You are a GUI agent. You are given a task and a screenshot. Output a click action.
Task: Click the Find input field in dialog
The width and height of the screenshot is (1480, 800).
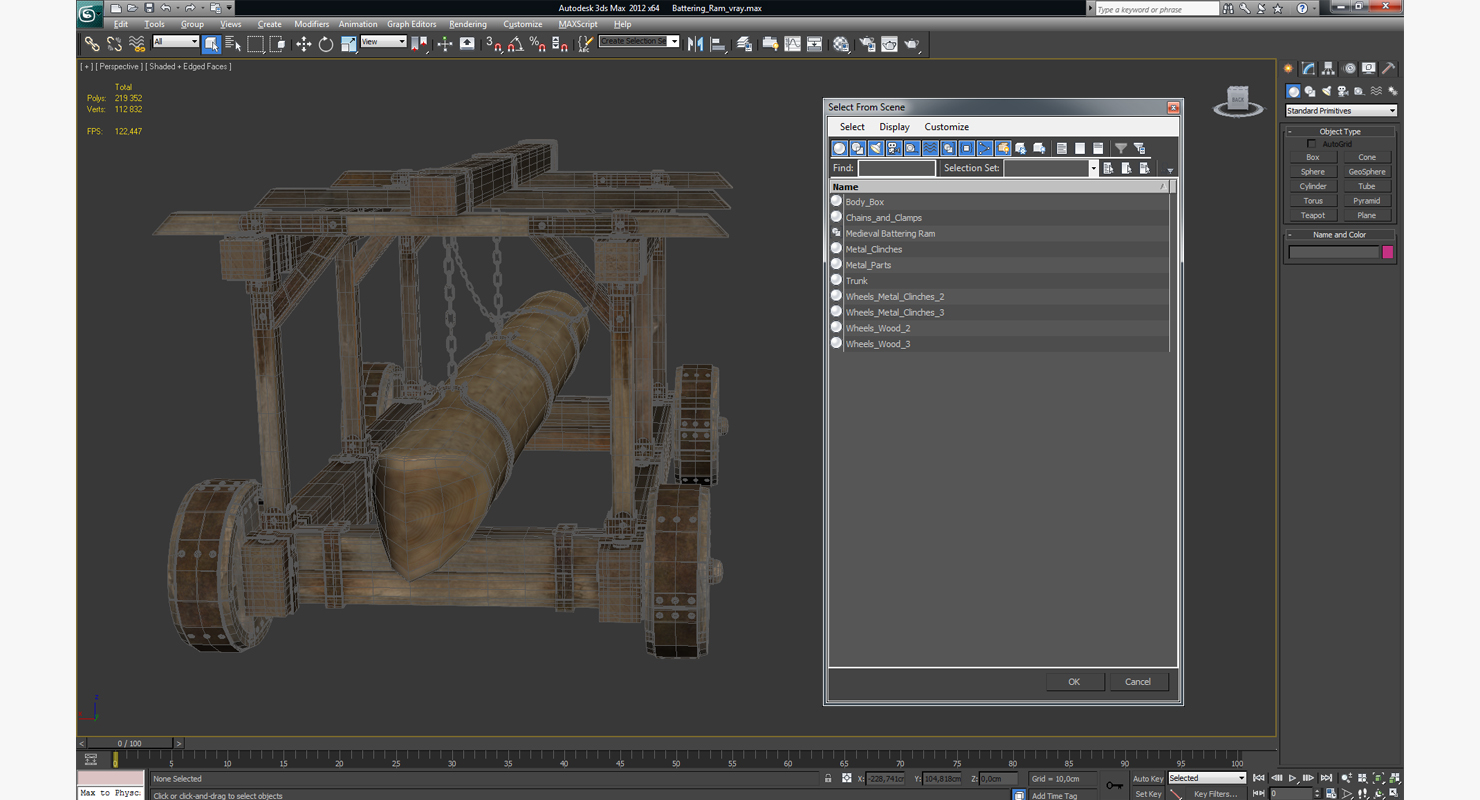[x=897, y=168]
